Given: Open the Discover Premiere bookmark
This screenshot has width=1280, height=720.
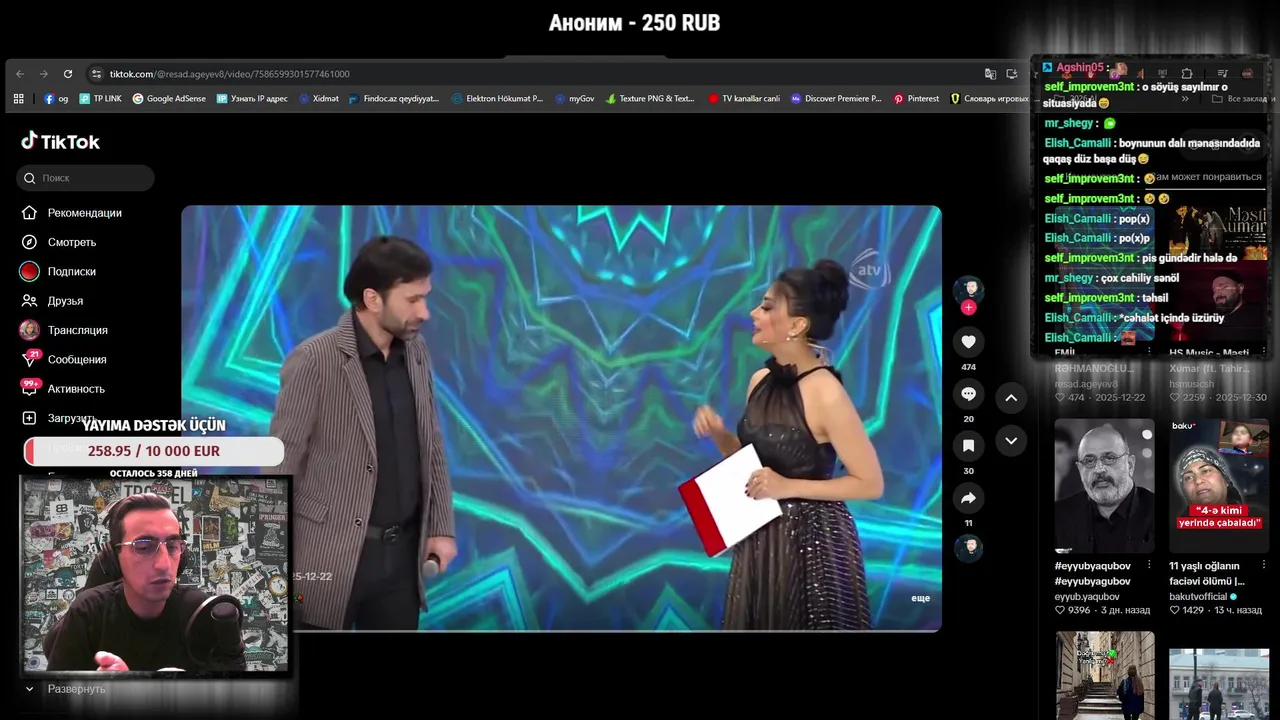Looking at the screenshot, I should (x=836, y=99).
